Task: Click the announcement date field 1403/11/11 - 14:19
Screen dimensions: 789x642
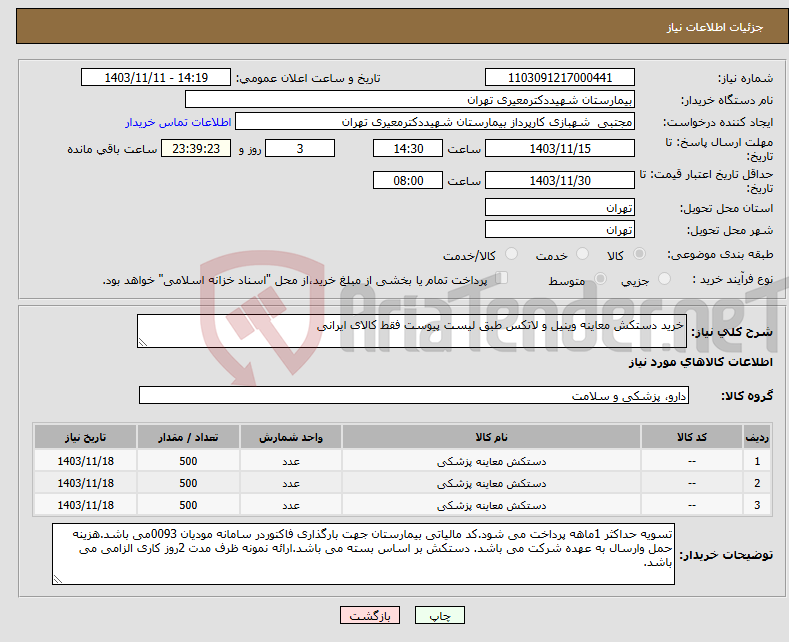Action: click(156, 77)
